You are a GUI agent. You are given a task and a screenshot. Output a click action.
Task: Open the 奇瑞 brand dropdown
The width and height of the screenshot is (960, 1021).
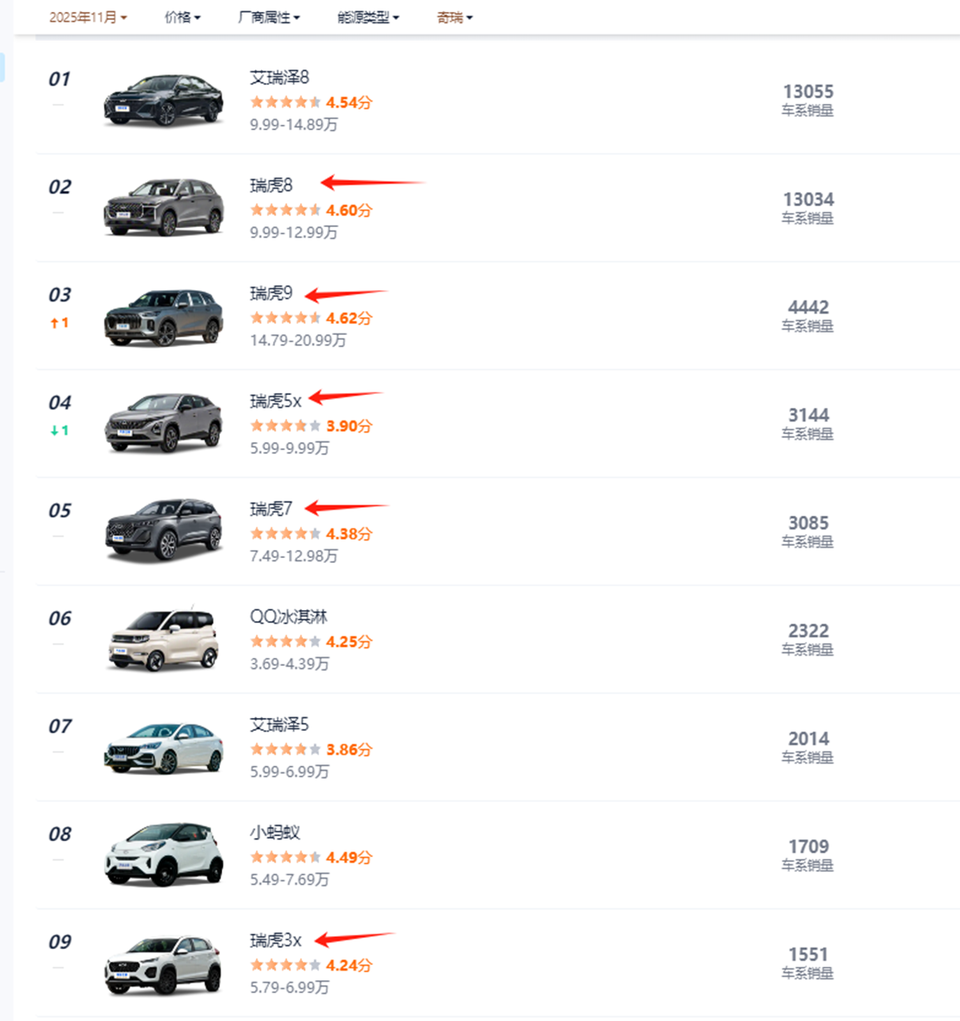(x=455, y=17)
